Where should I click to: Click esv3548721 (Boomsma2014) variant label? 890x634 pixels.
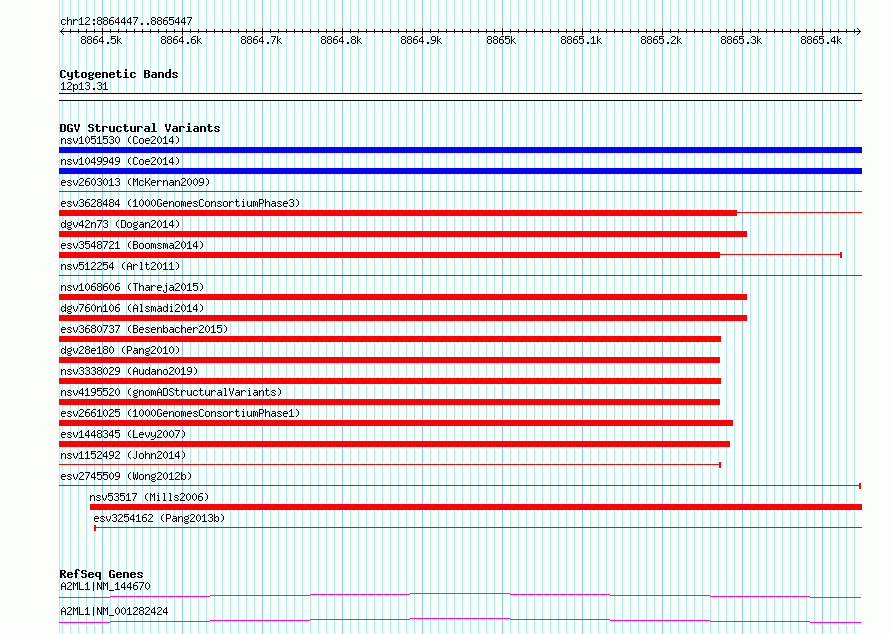132,245
